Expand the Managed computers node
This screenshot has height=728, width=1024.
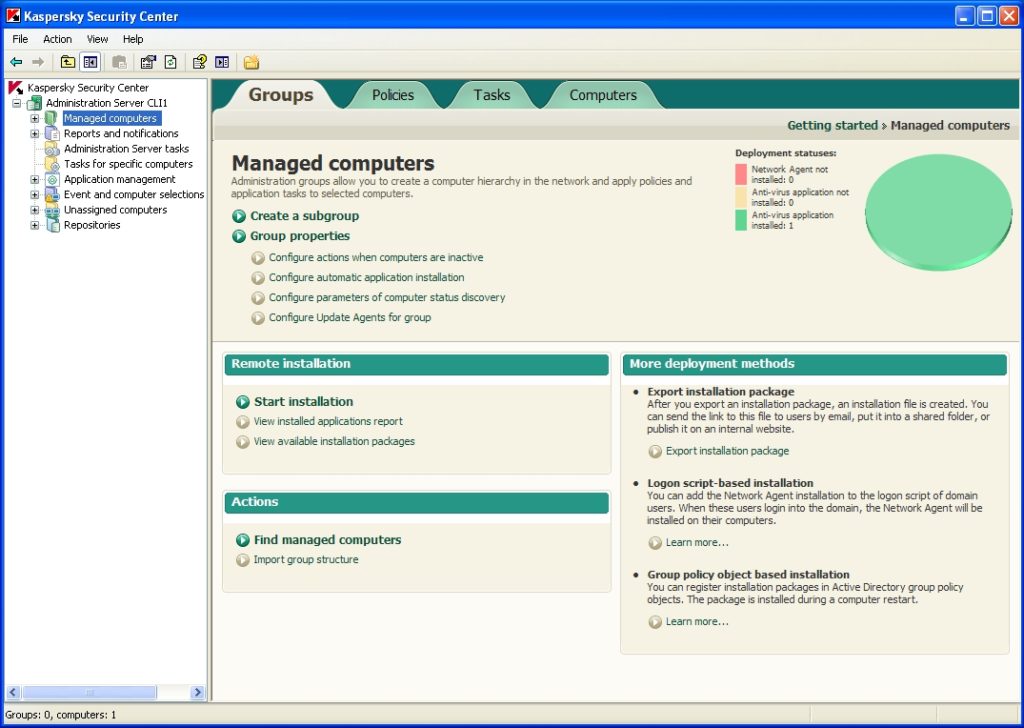tap(35, 118)
